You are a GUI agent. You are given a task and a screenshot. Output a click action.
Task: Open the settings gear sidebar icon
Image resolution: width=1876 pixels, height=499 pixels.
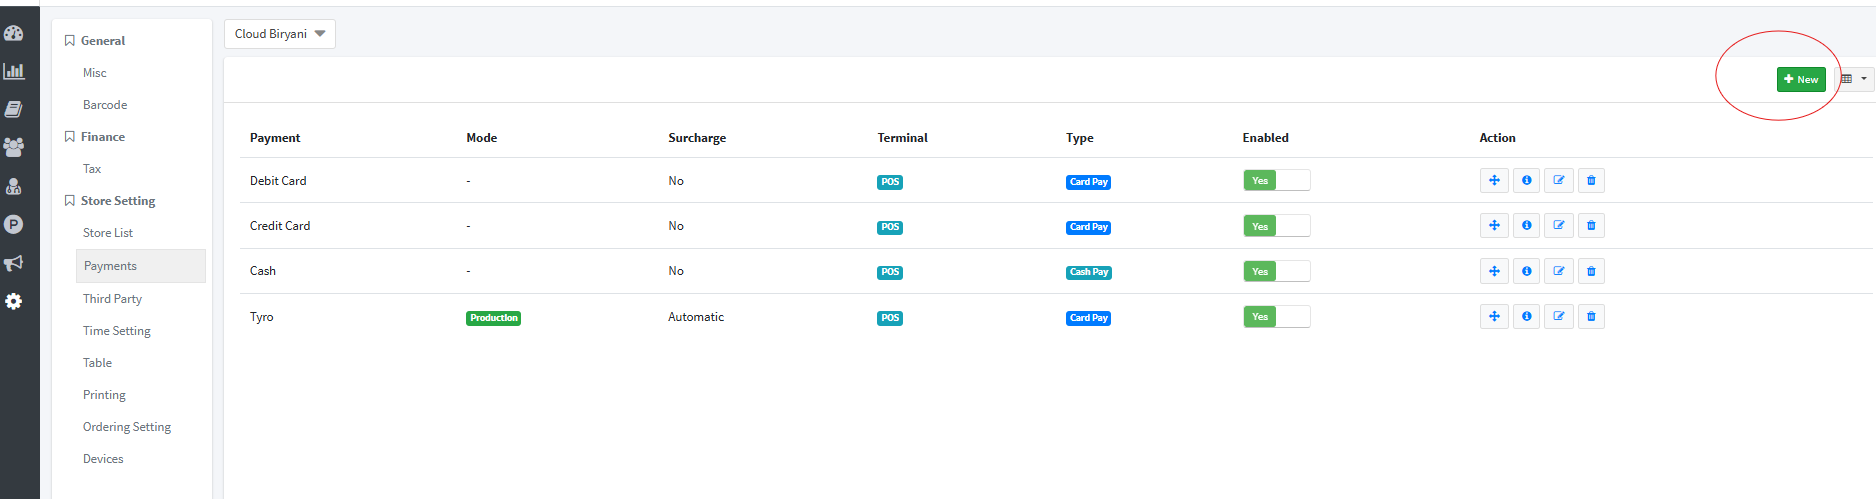point(14,301)
